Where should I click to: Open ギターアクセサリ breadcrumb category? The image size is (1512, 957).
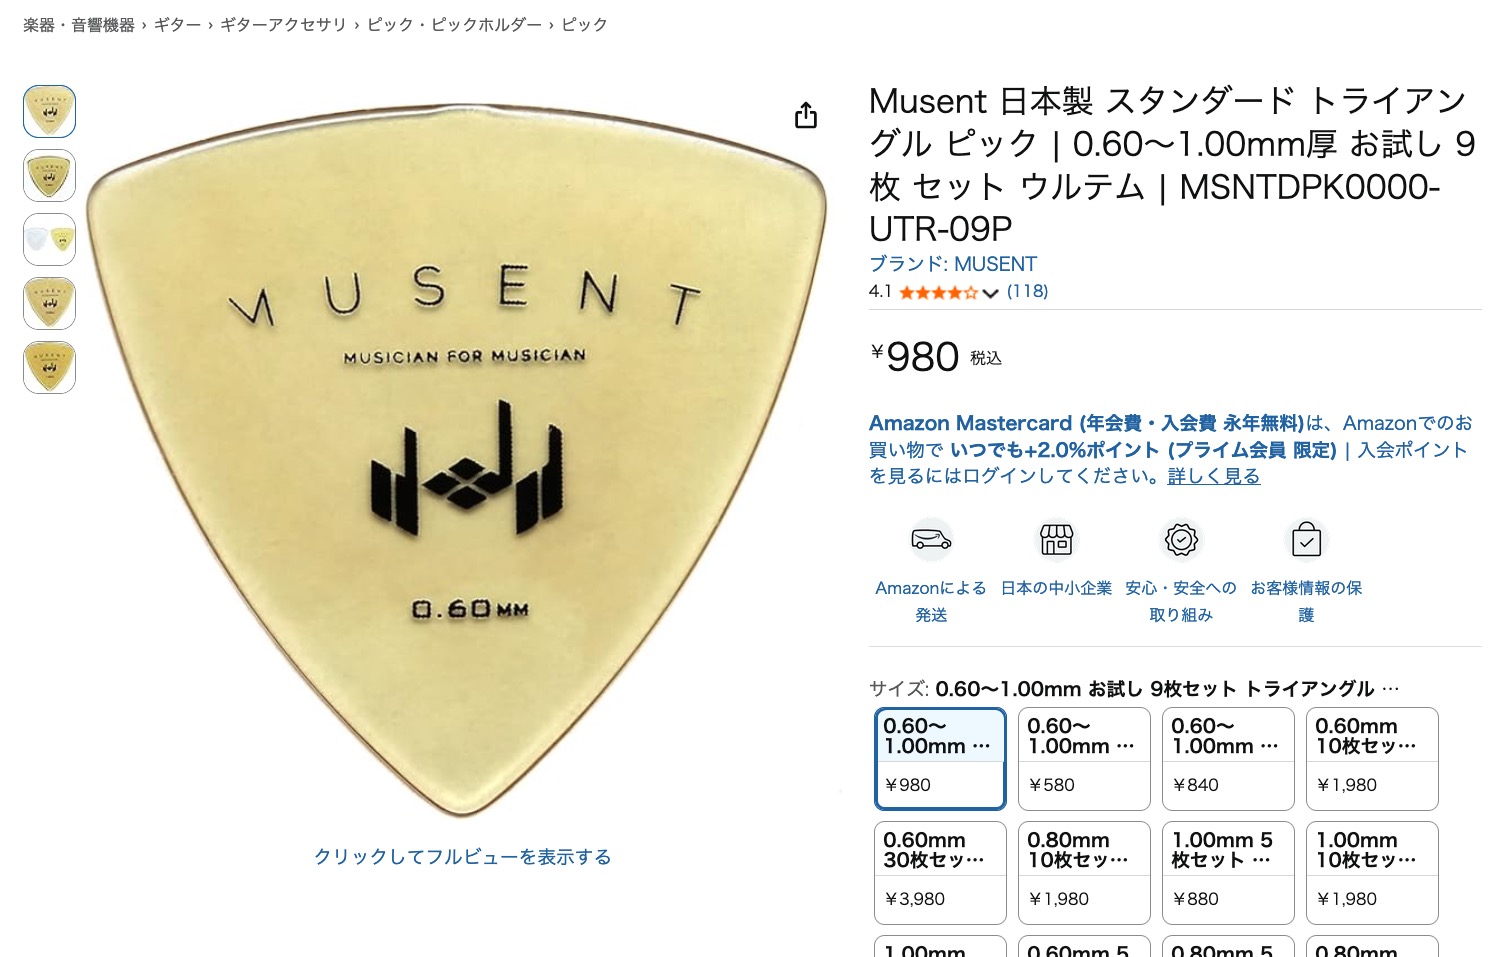click(x=283, y=24)
